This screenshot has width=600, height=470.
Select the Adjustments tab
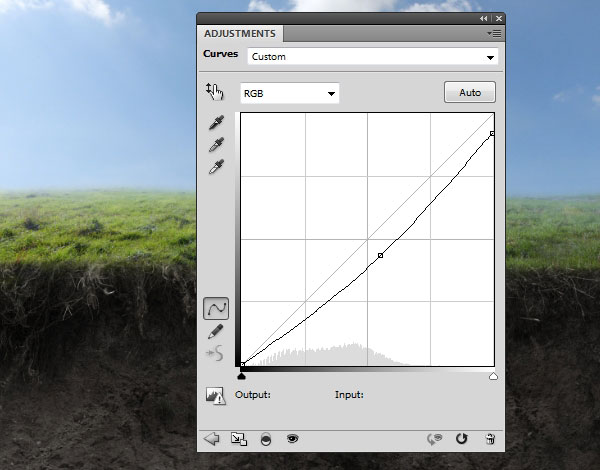tap(240, 34)
